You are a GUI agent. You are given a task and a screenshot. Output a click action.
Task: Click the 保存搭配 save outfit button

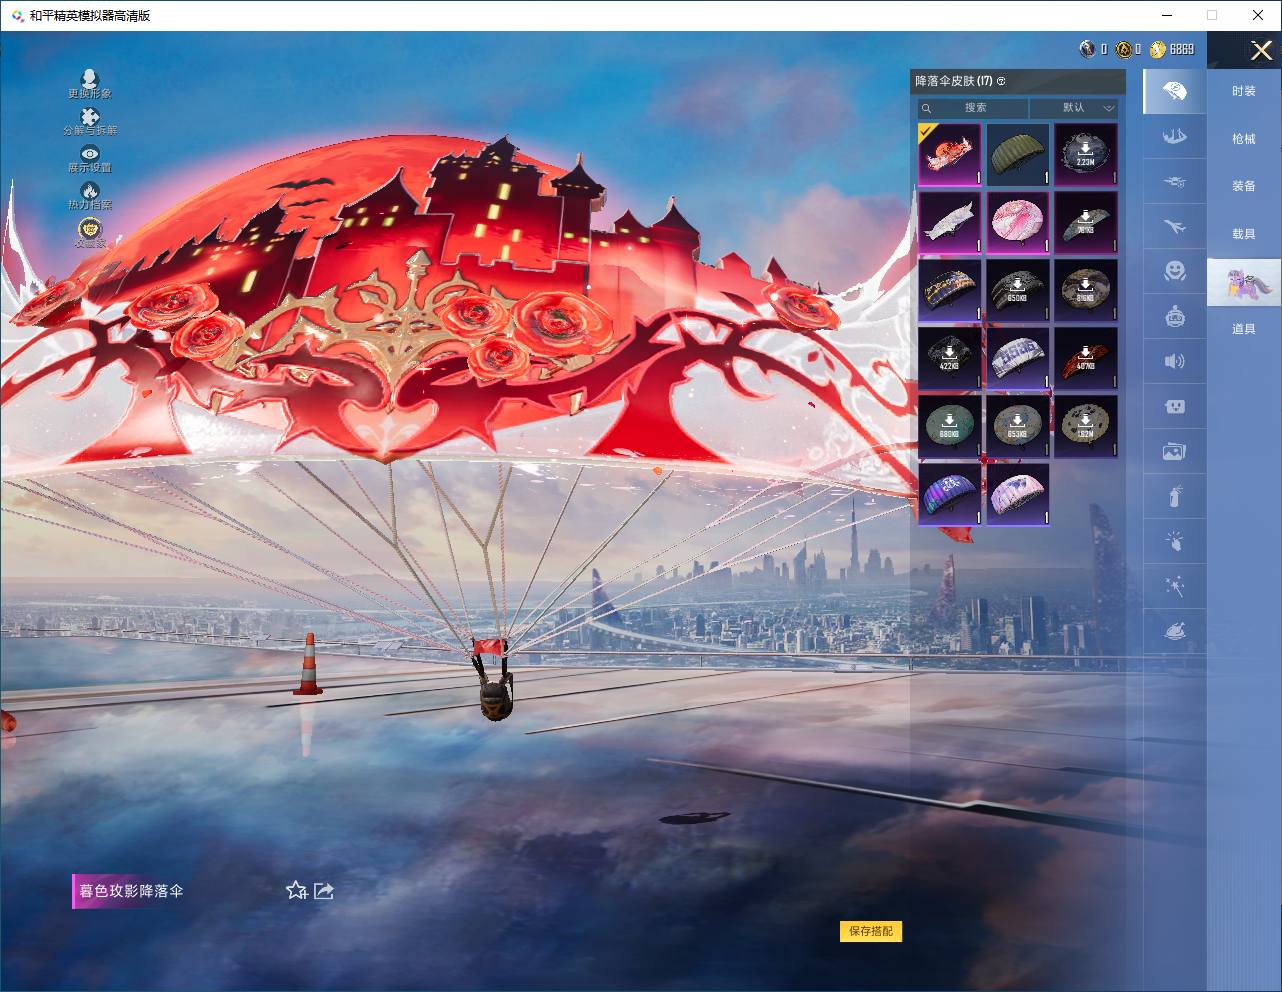point(871,931)
